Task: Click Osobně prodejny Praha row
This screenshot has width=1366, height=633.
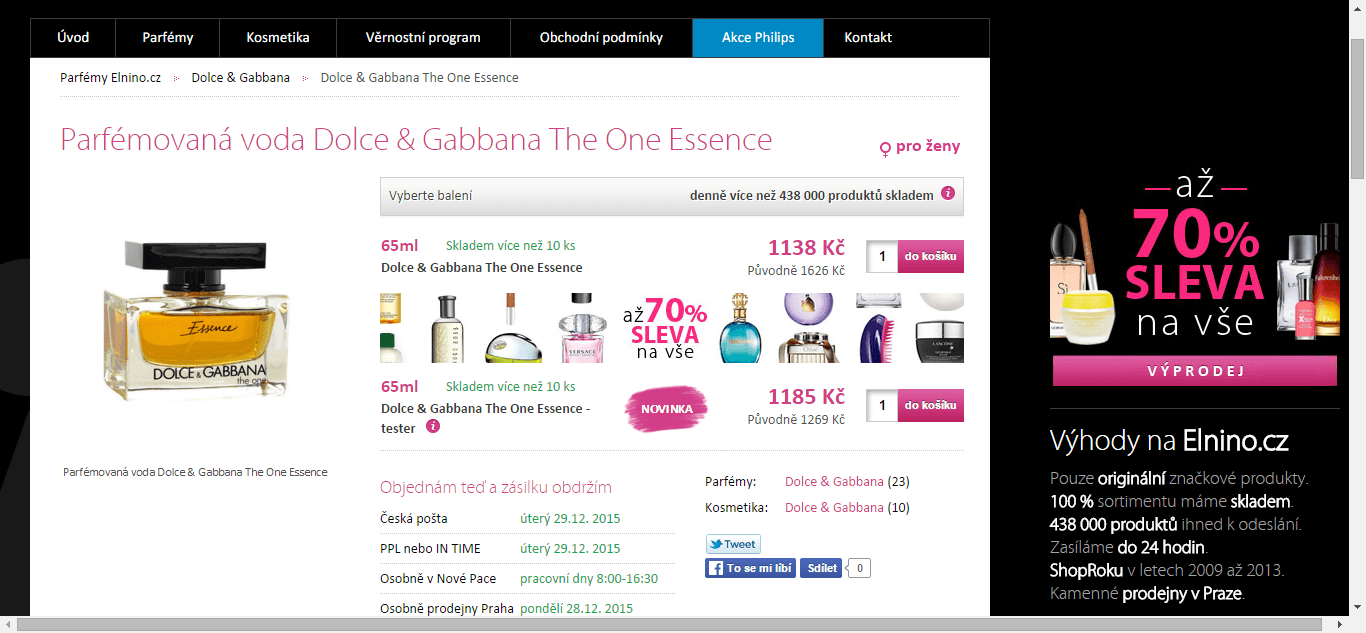Action: (x=527, y=608)
